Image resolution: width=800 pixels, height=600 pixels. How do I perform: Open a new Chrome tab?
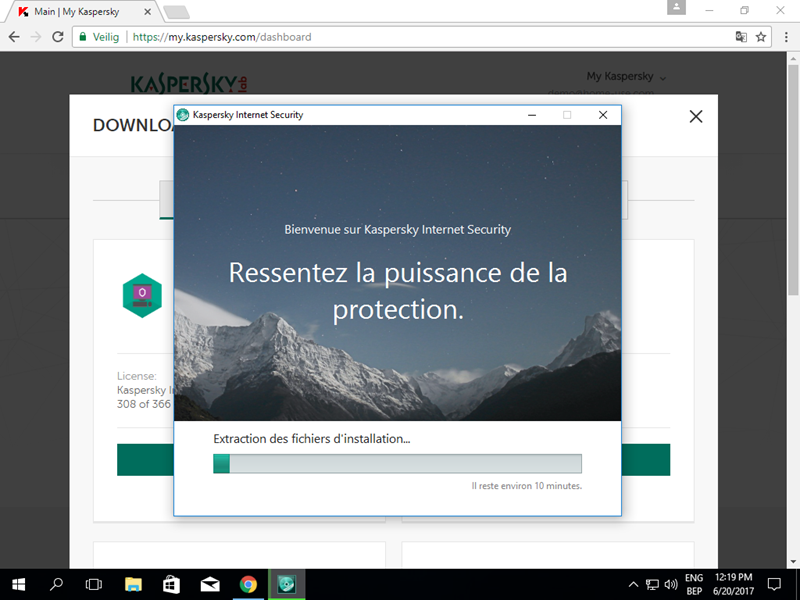point(176,12)
